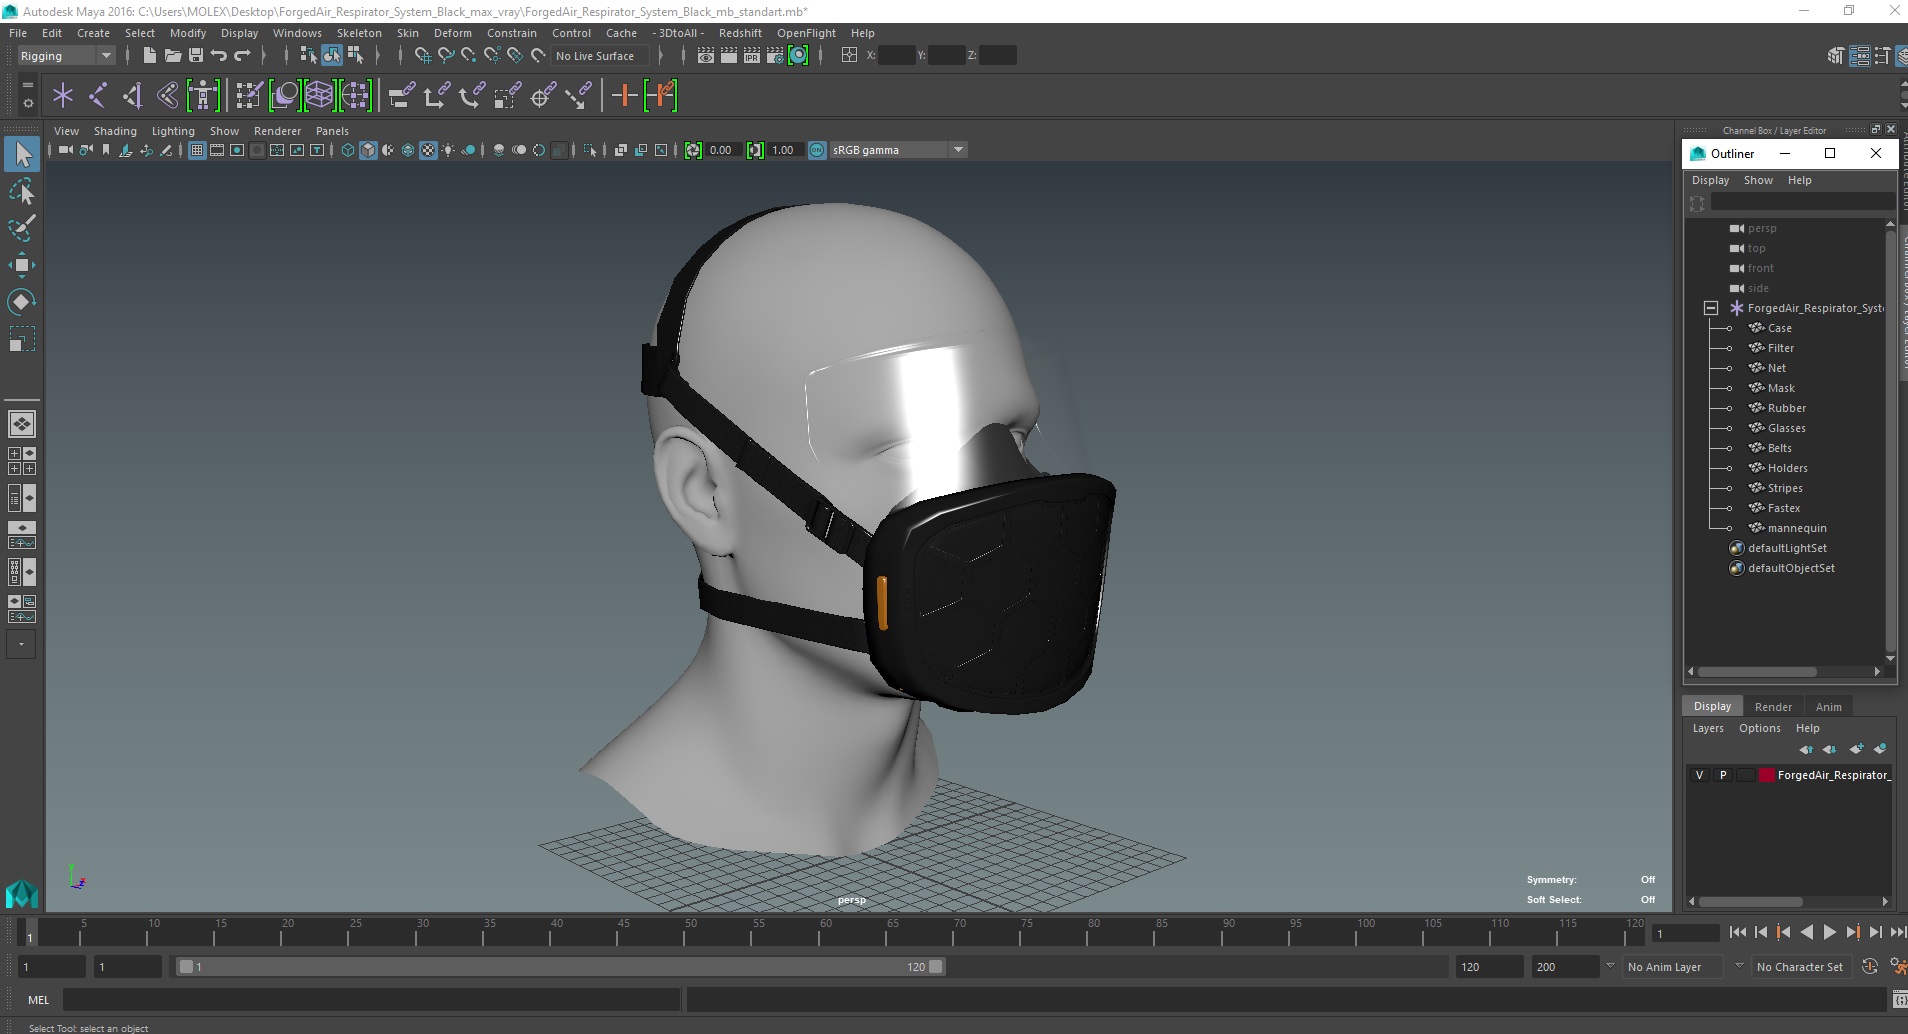This screenshot has width=1908, height=1034.
Task: Go to start of playback range
Action: [1737, 932]
